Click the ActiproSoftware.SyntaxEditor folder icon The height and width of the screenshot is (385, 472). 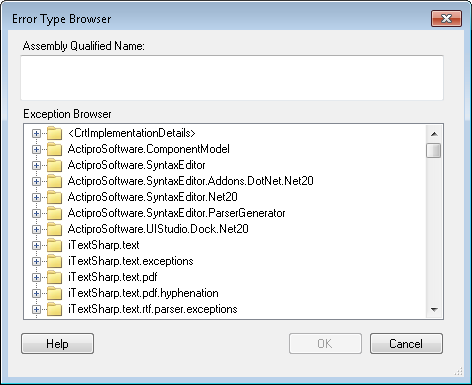coord(54,165)
